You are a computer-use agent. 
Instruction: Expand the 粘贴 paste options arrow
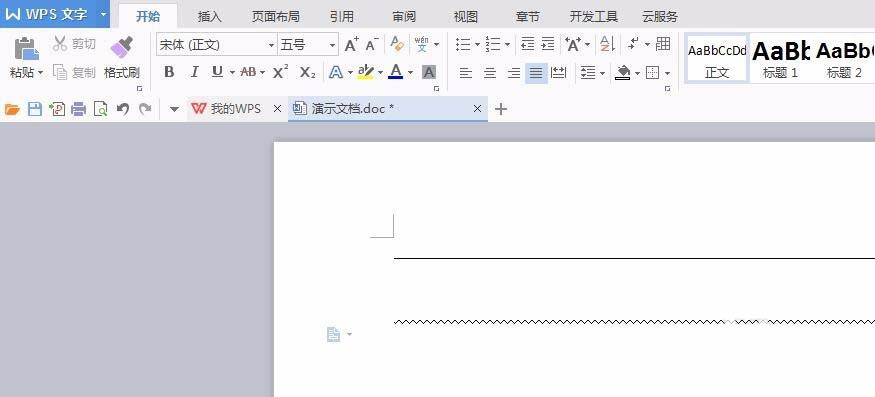pyautogui.click(x=40, y=73)
